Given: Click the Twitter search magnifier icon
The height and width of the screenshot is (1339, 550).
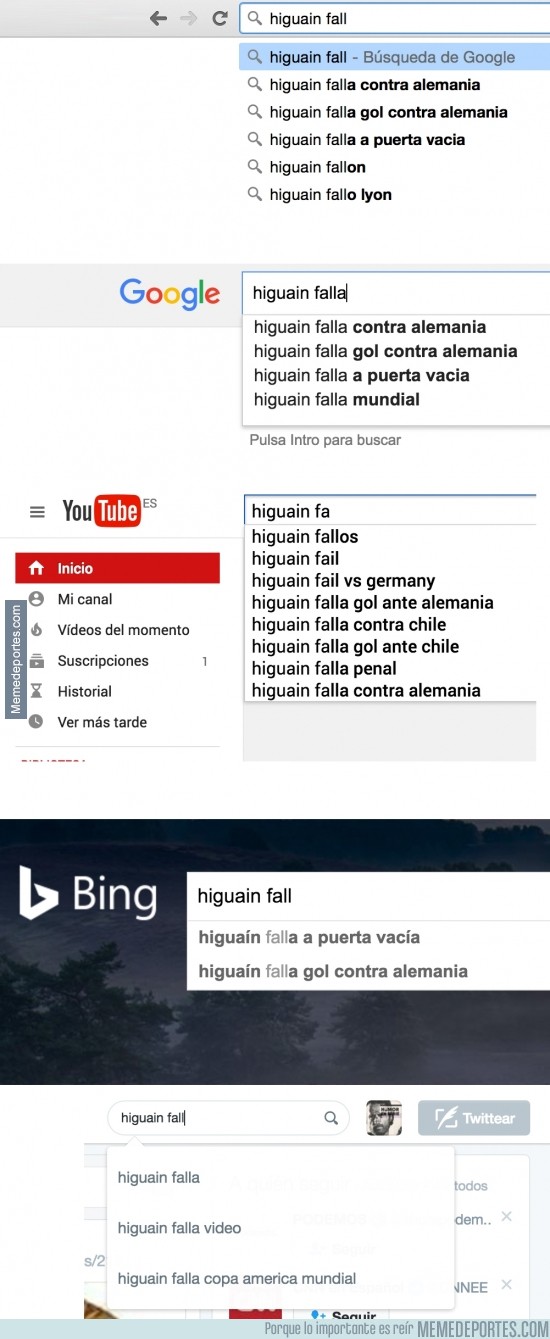Looking at the screenshot, I should (x=331, y=1118).
